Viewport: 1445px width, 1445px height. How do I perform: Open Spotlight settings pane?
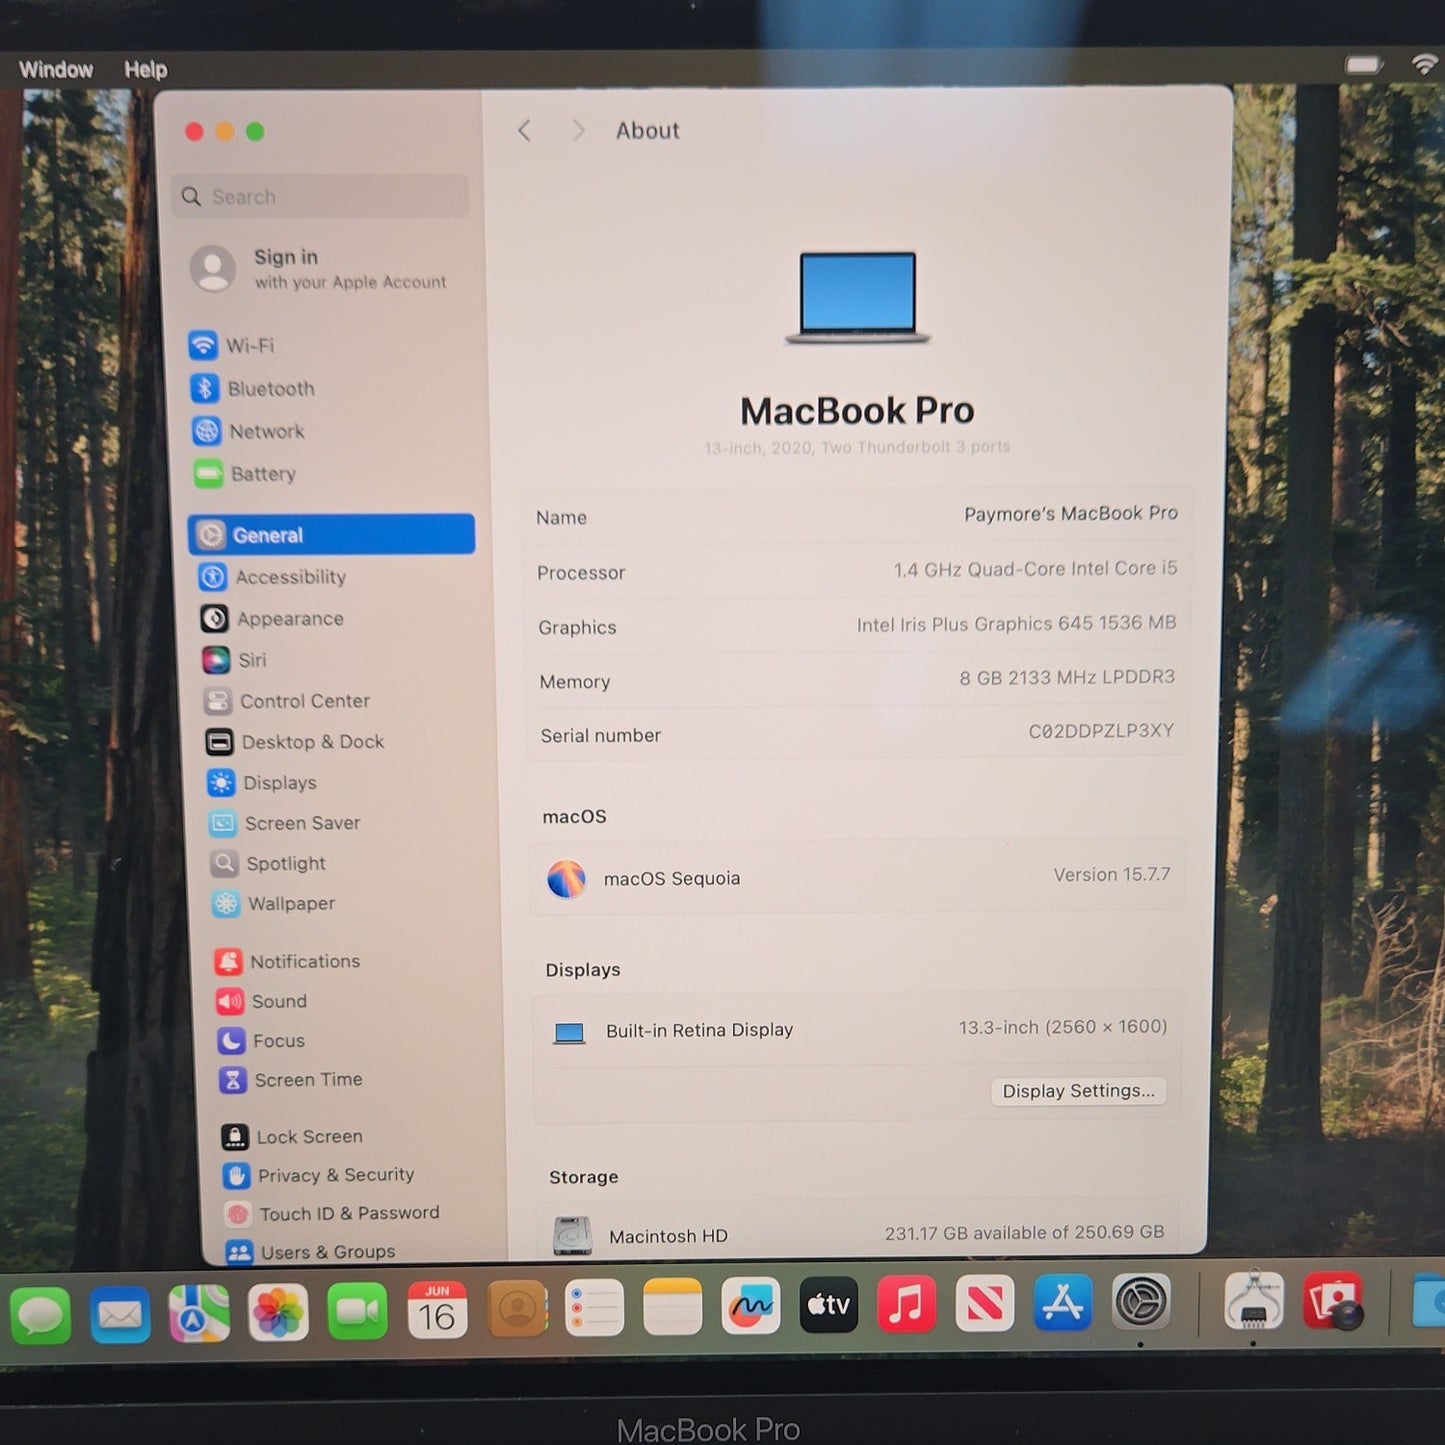(x=269, y=863)
